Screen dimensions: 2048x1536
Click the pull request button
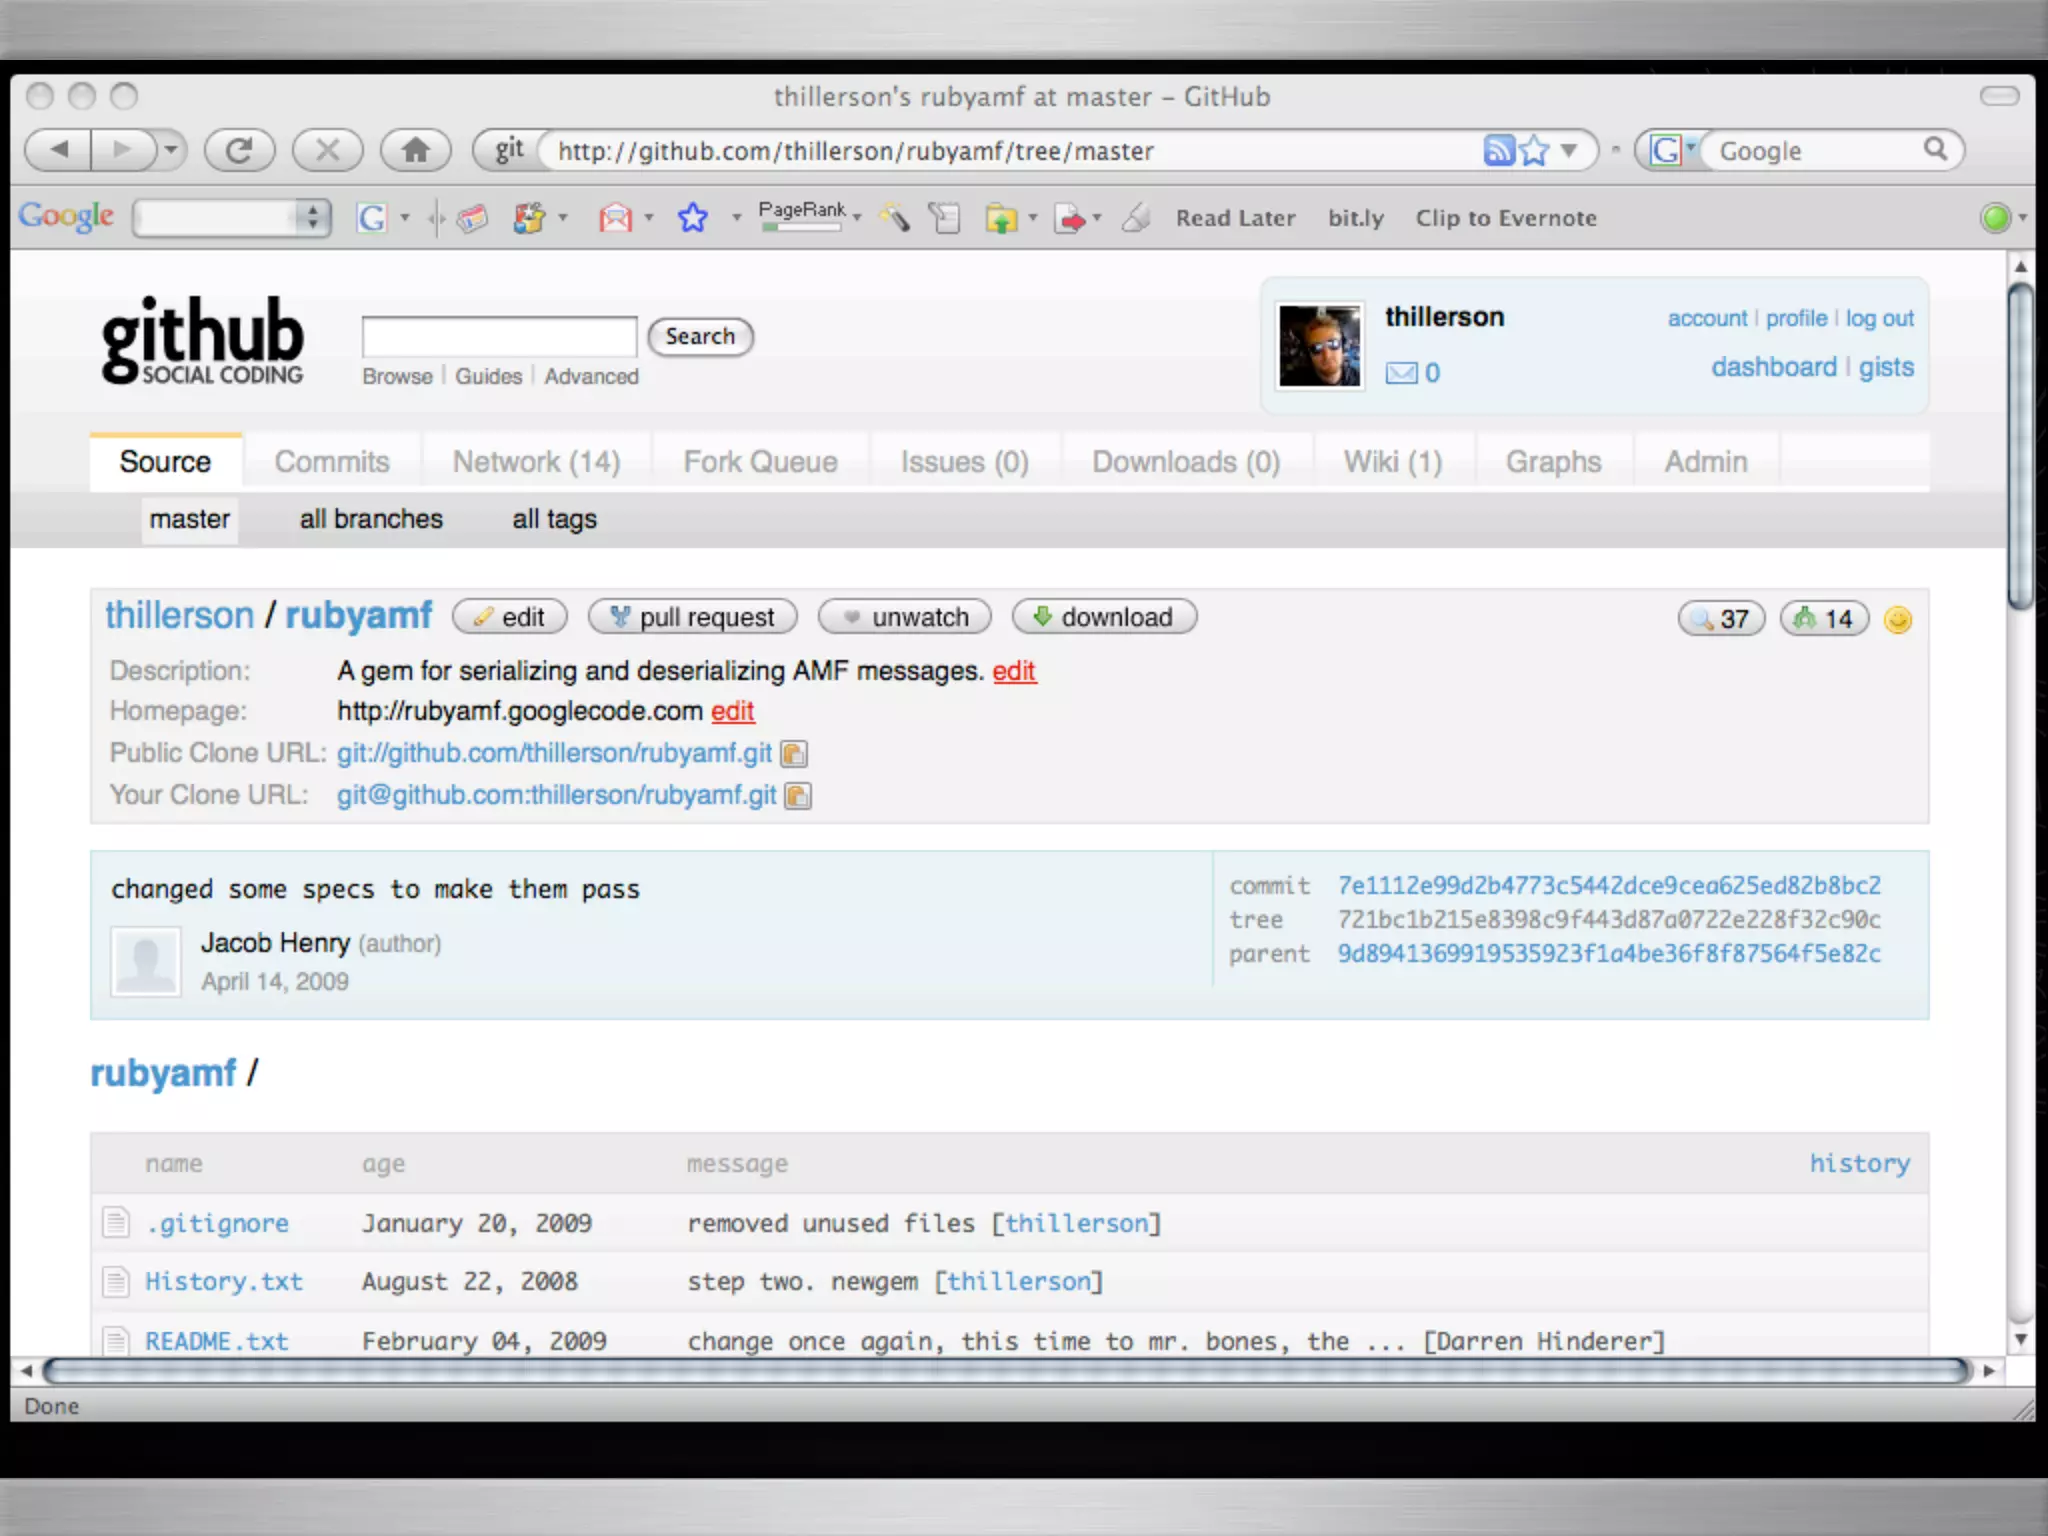693,617
